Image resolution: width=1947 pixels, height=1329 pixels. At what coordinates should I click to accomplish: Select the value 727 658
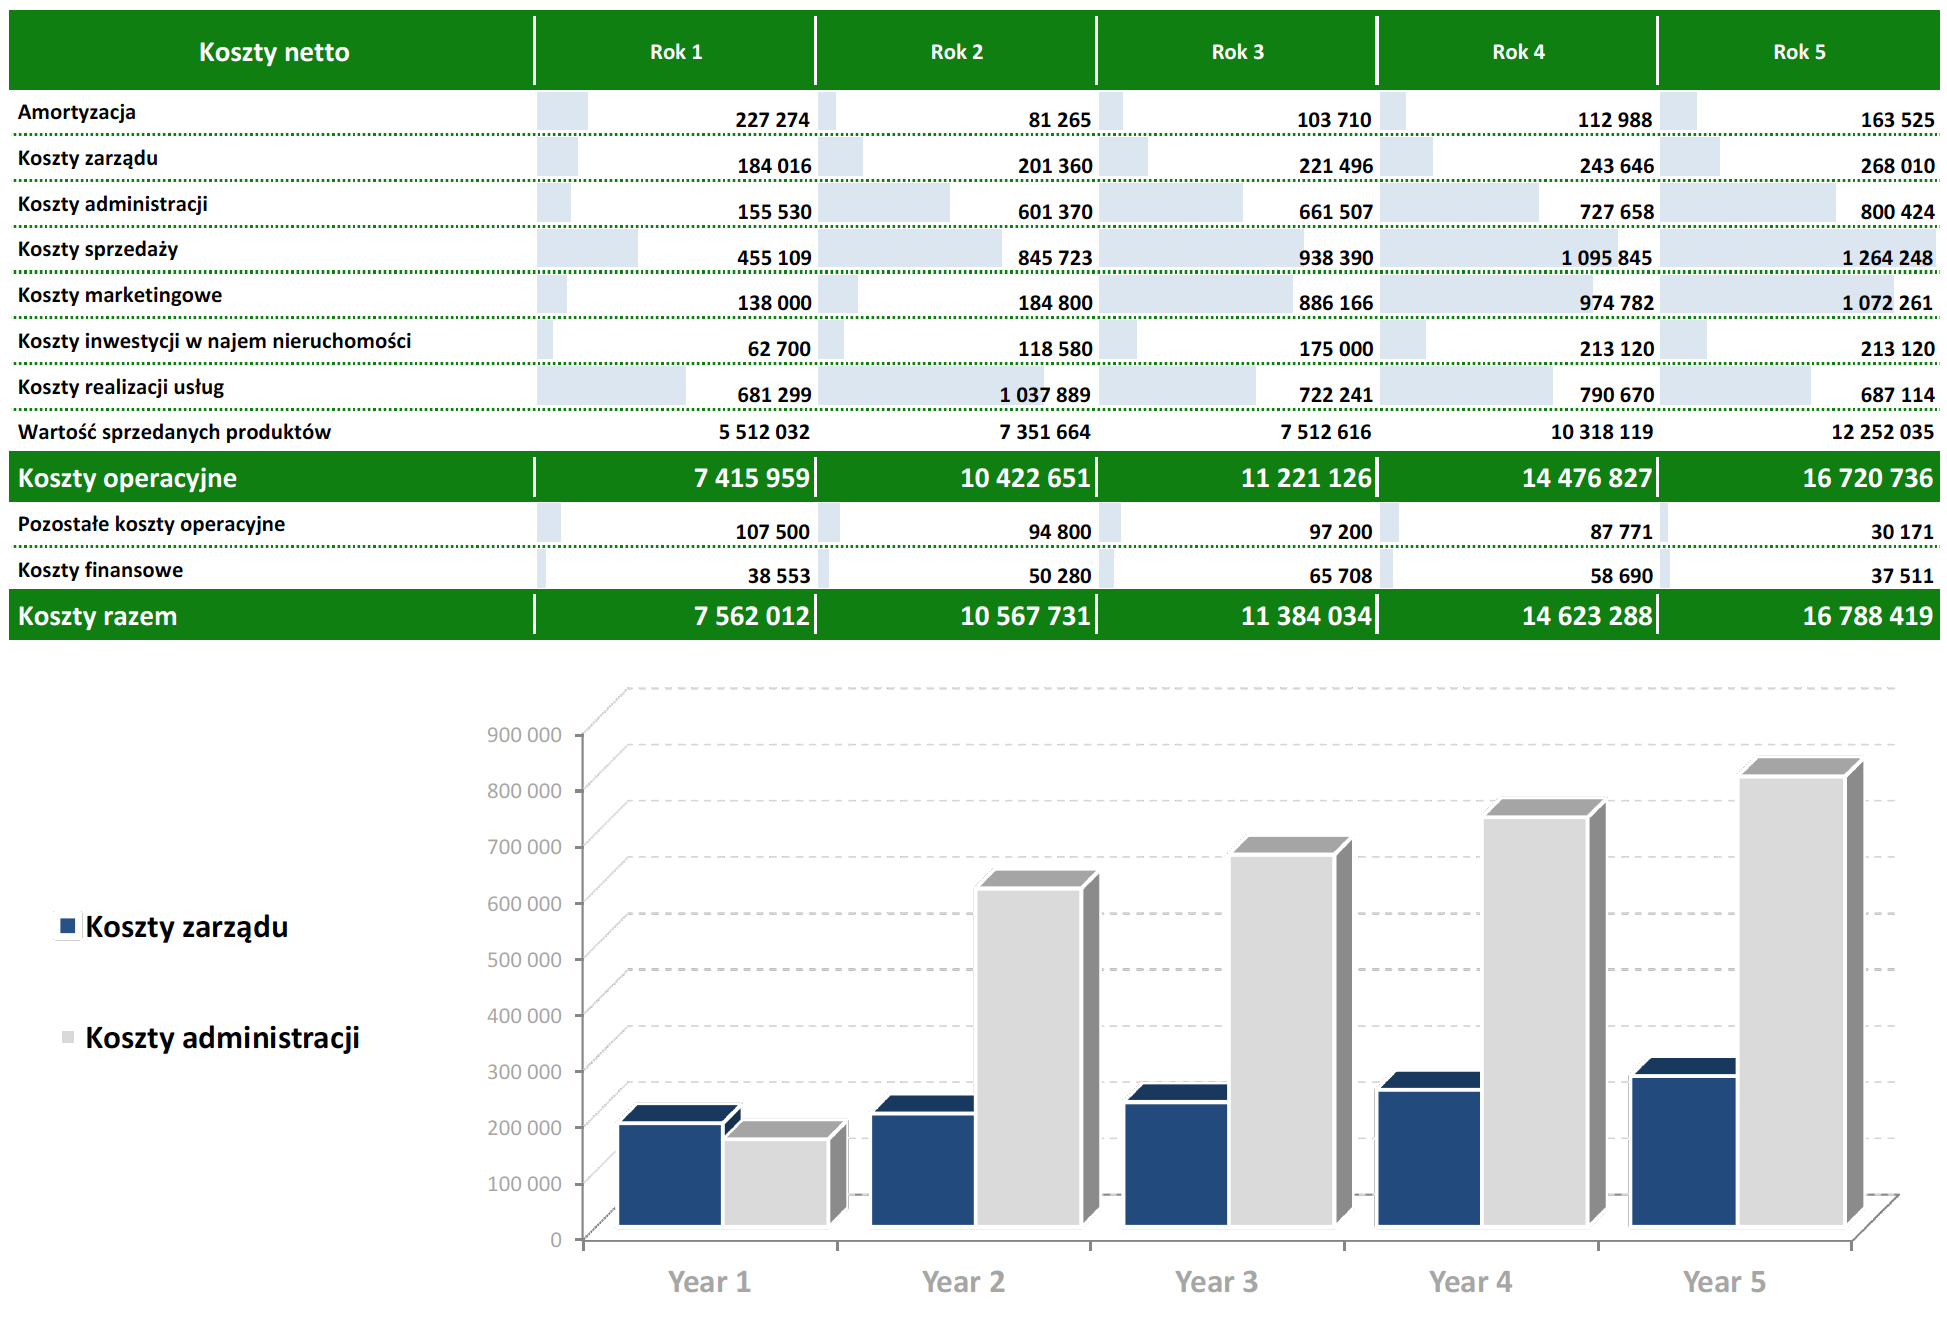tap(1617, 212)
